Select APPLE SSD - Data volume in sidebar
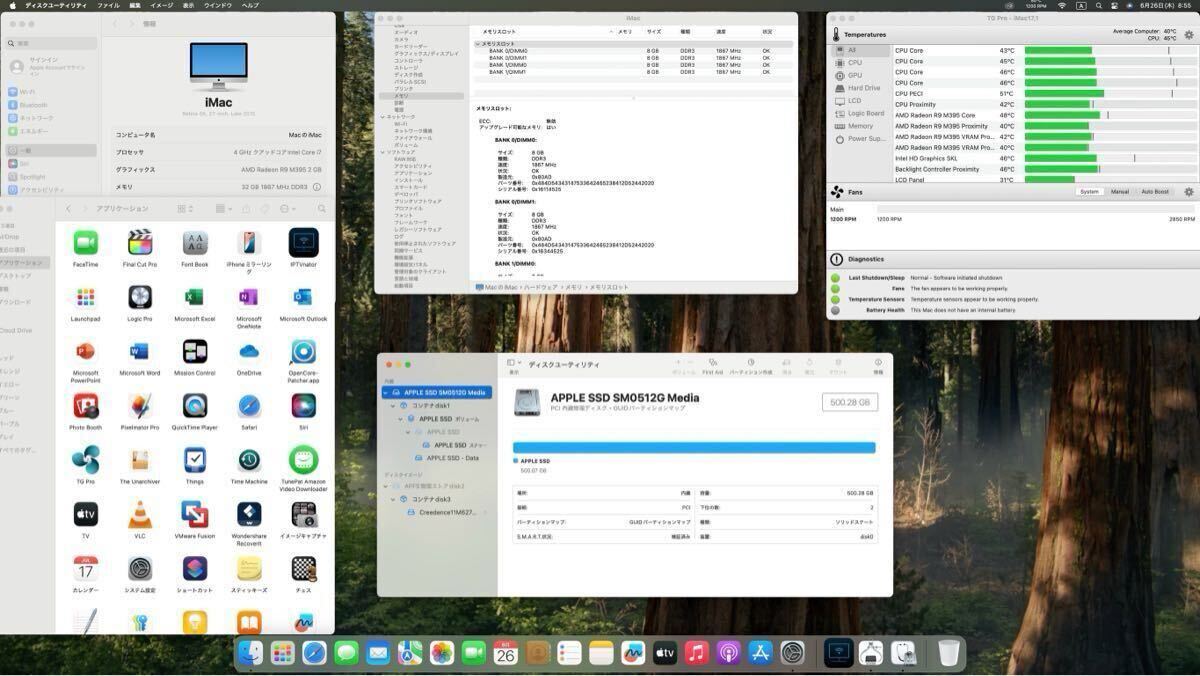Image resolution: width=1200 pixels, height=676 pixels. coord(447,458)
